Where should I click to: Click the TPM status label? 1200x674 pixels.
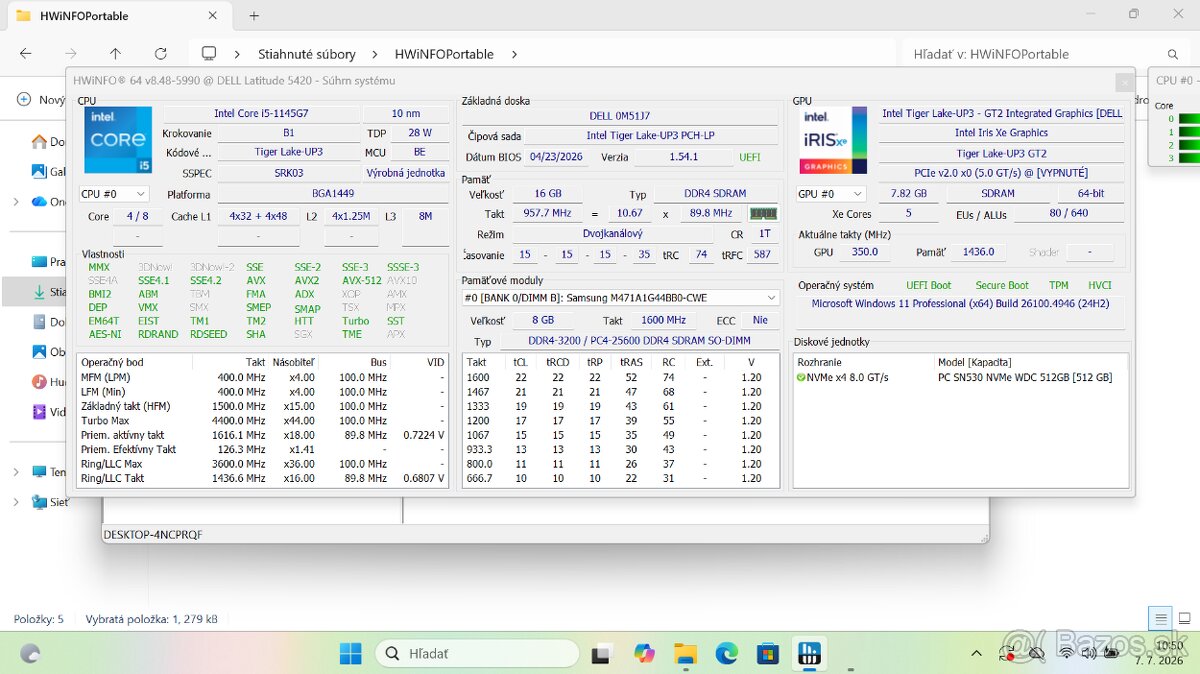[1058, 285]
